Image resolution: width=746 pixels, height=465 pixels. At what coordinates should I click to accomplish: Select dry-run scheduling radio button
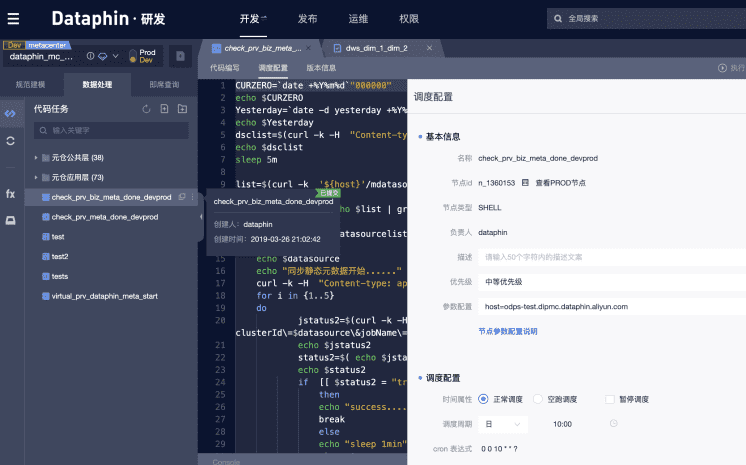538,399
